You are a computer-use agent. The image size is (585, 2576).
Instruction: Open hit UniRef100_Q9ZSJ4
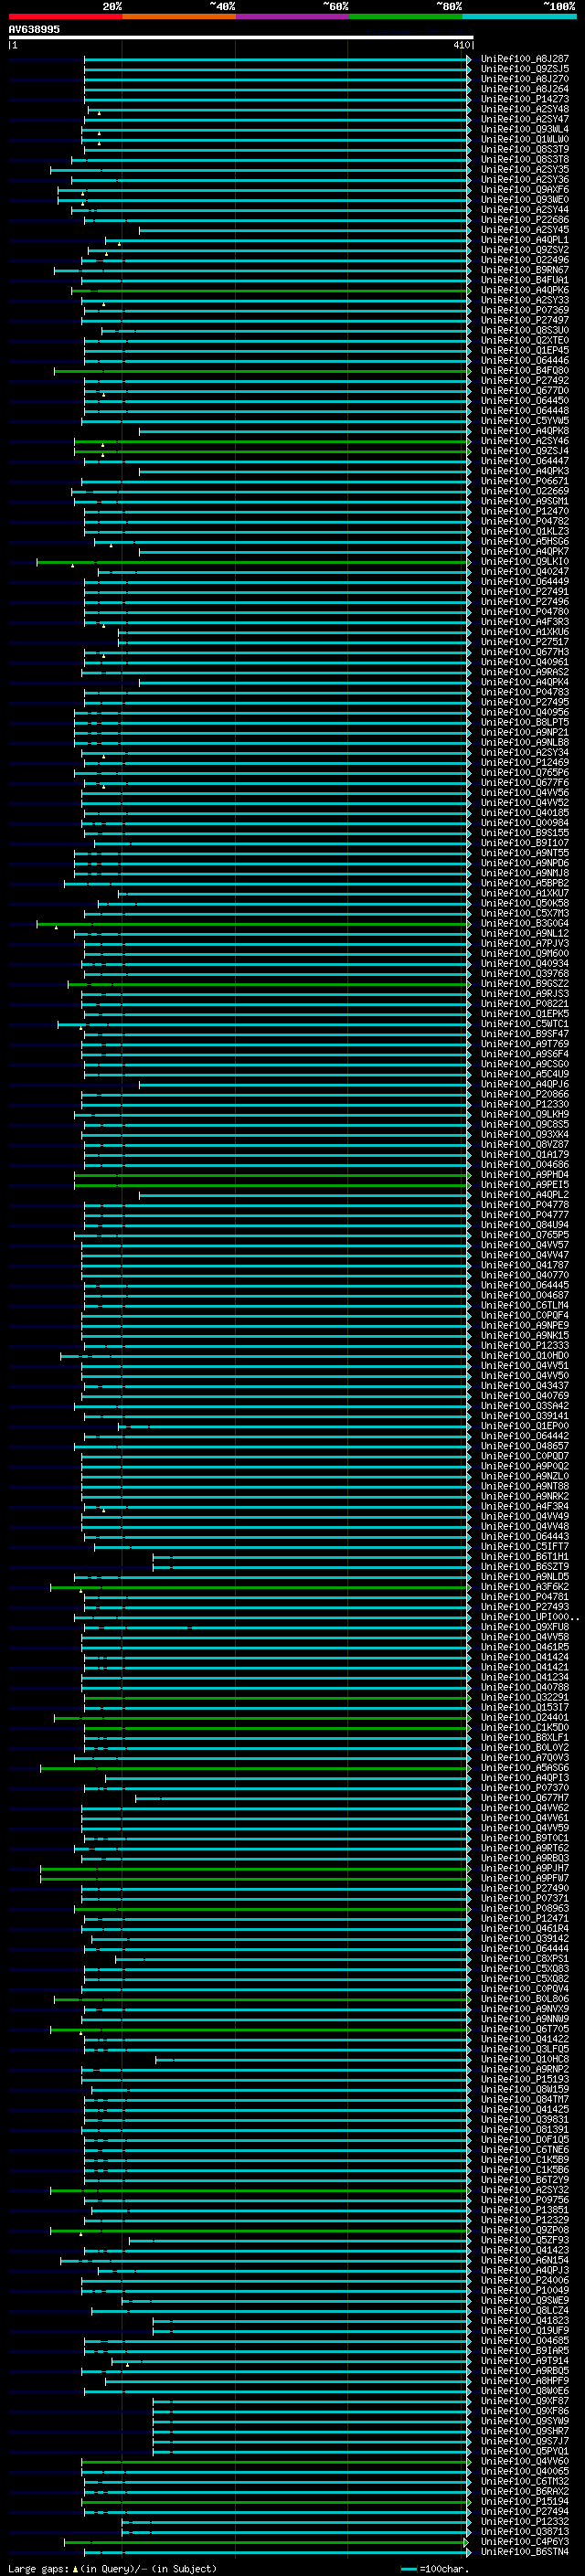click(x=525, y=451)
